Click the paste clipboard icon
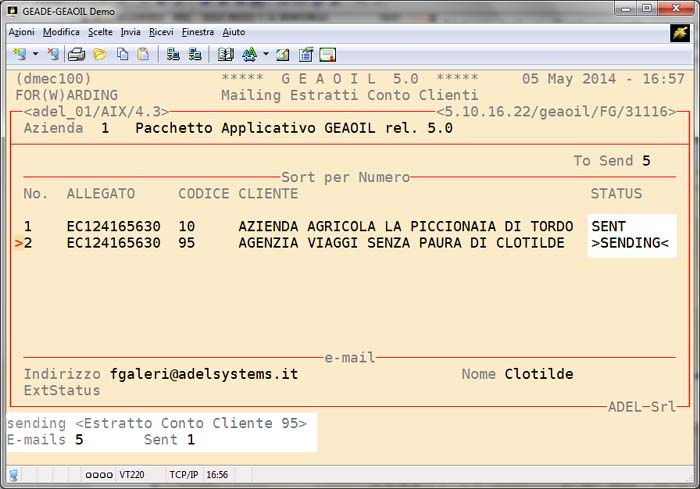 click(x=143, y=54)
